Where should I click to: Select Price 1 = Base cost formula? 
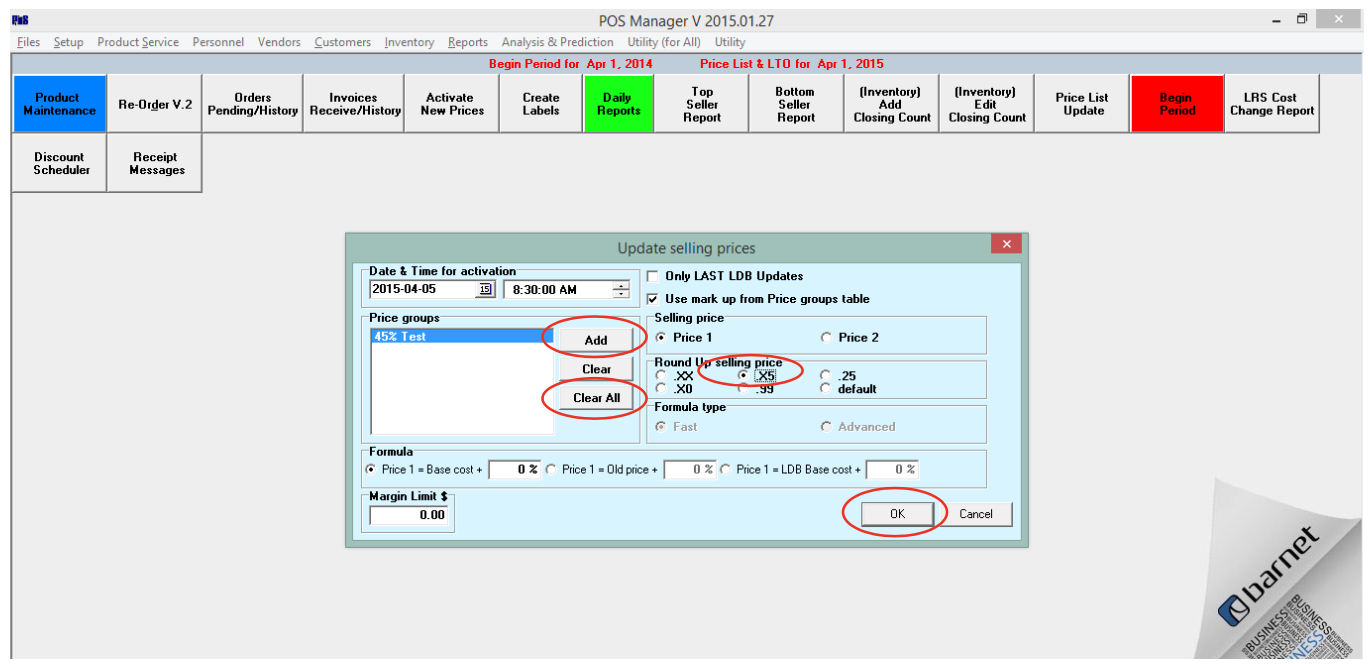(x=373, y=469)
